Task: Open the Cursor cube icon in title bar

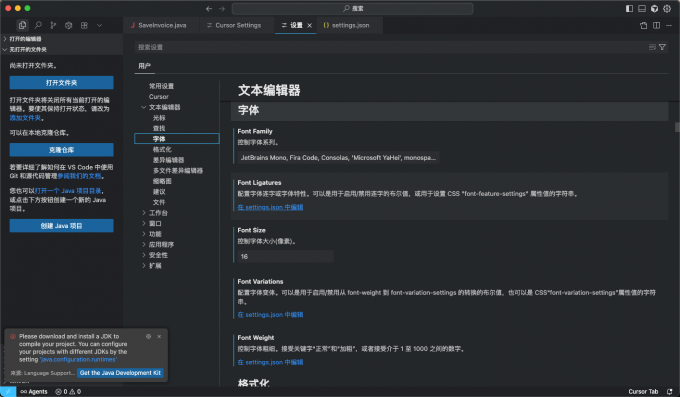Action: click(654, 8)
